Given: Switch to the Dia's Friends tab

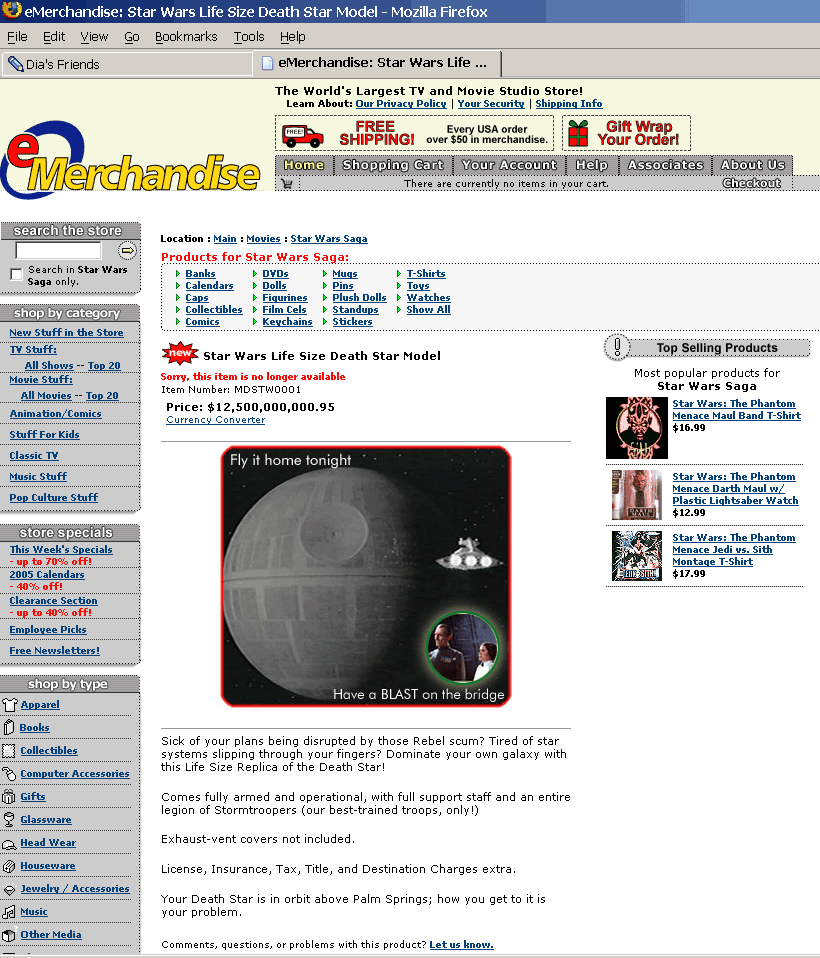Looking at the screenshot, I should pyautogui.click(x=127, y=64).
